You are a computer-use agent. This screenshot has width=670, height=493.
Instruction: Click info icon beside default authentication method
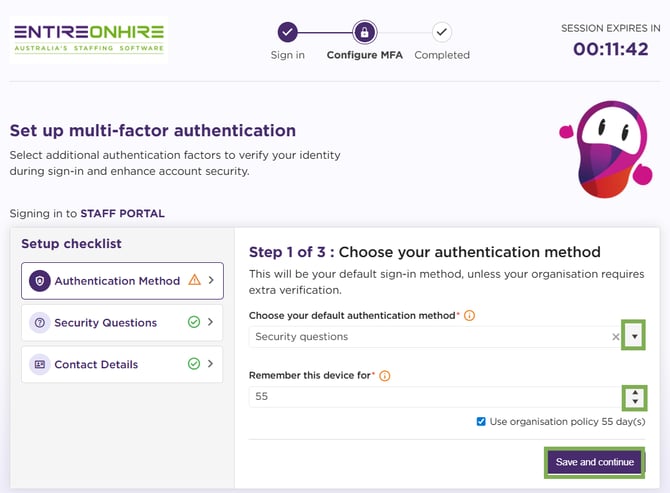(469, 316)
